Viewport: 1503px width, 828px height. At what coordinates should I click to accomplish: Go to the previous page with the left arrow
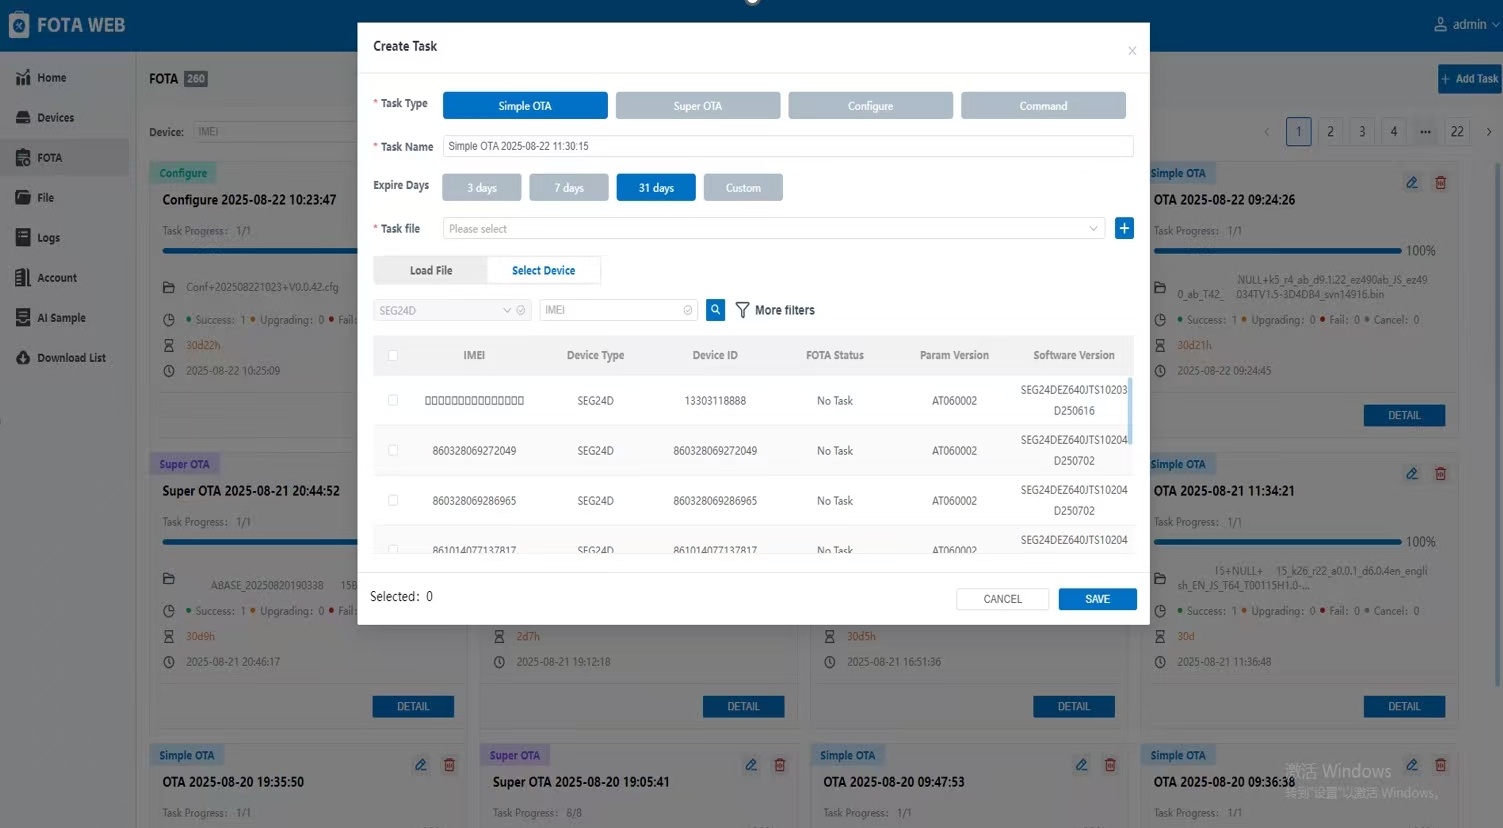1267,131
